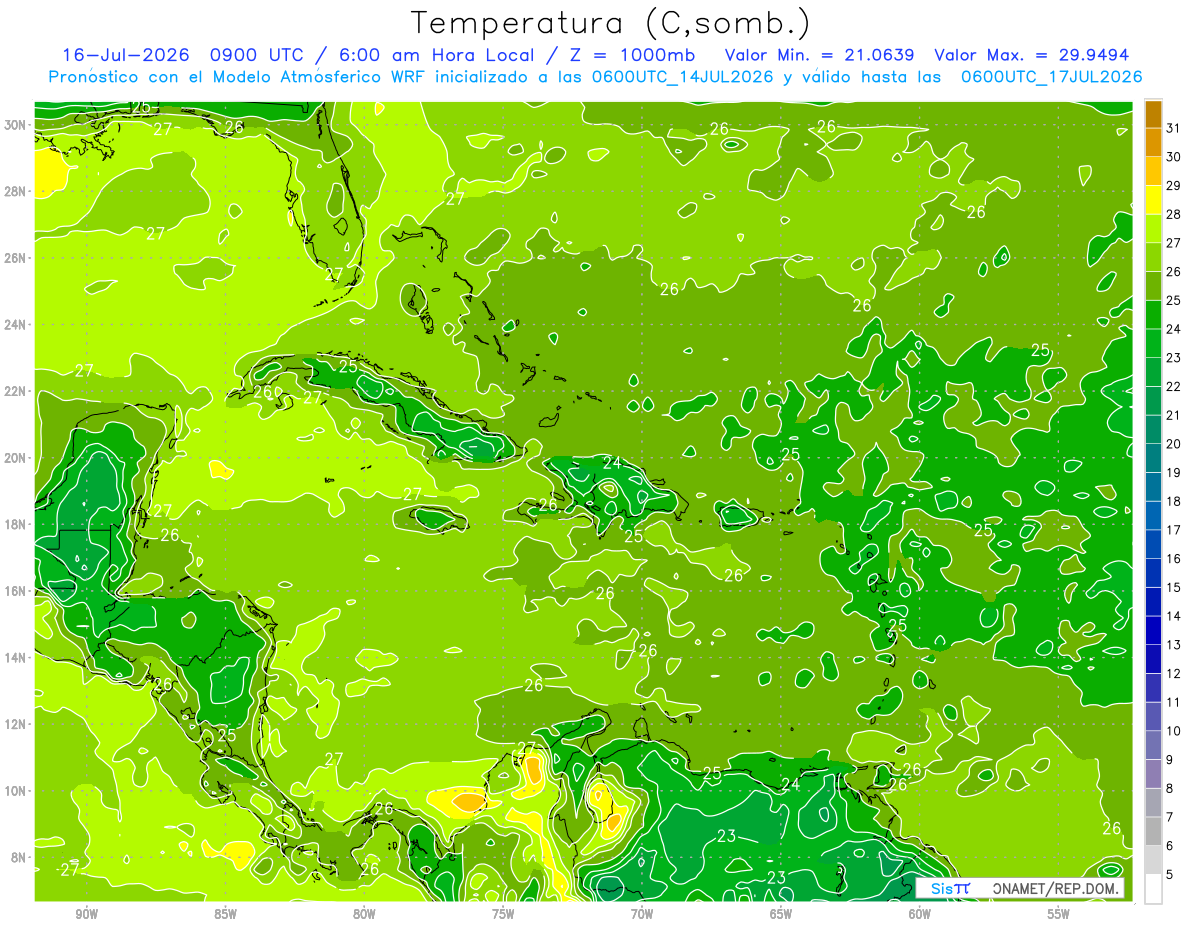Click legend value "19"
Viewport: 1200px width, 927px height.
[x=1173, y=472]
